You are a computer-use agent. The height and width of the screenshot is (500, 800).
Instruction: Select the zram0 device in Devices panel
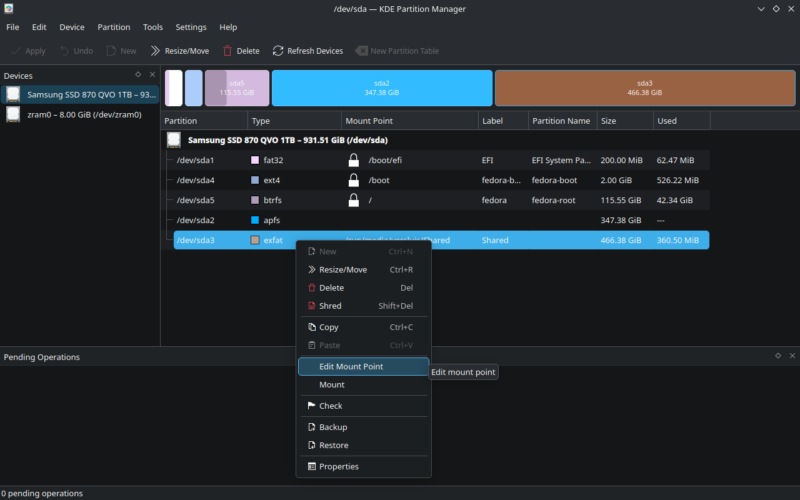80,114
